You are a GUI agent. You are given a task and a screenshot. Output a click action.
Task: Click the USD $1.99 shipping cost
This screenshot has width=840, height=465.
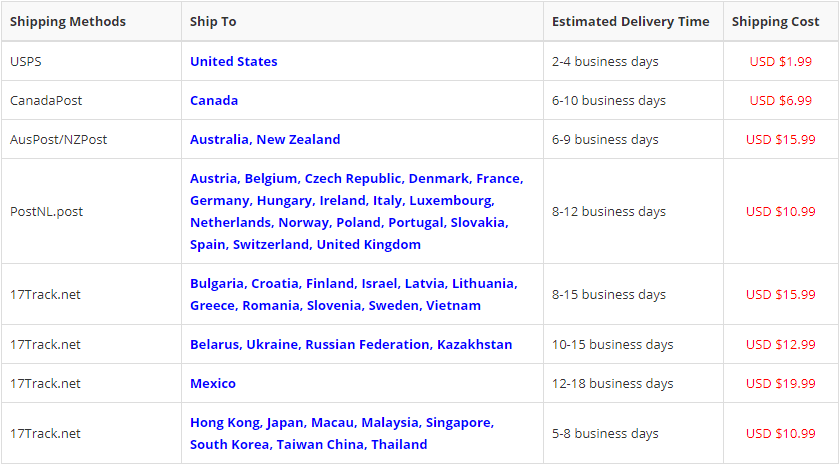tap(780, 61)
